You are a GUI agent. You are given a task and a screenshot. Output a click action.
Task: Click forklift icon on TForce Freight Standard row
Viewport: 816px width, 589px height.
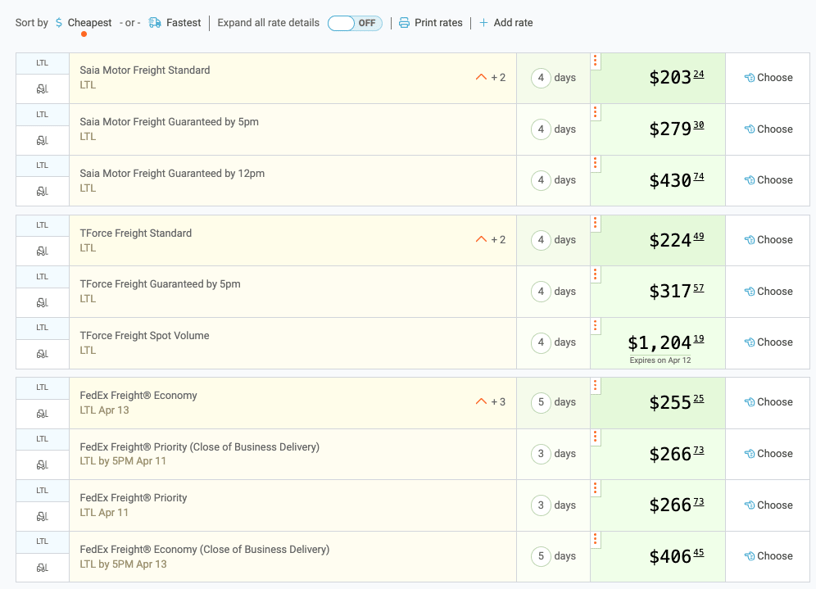42,251
